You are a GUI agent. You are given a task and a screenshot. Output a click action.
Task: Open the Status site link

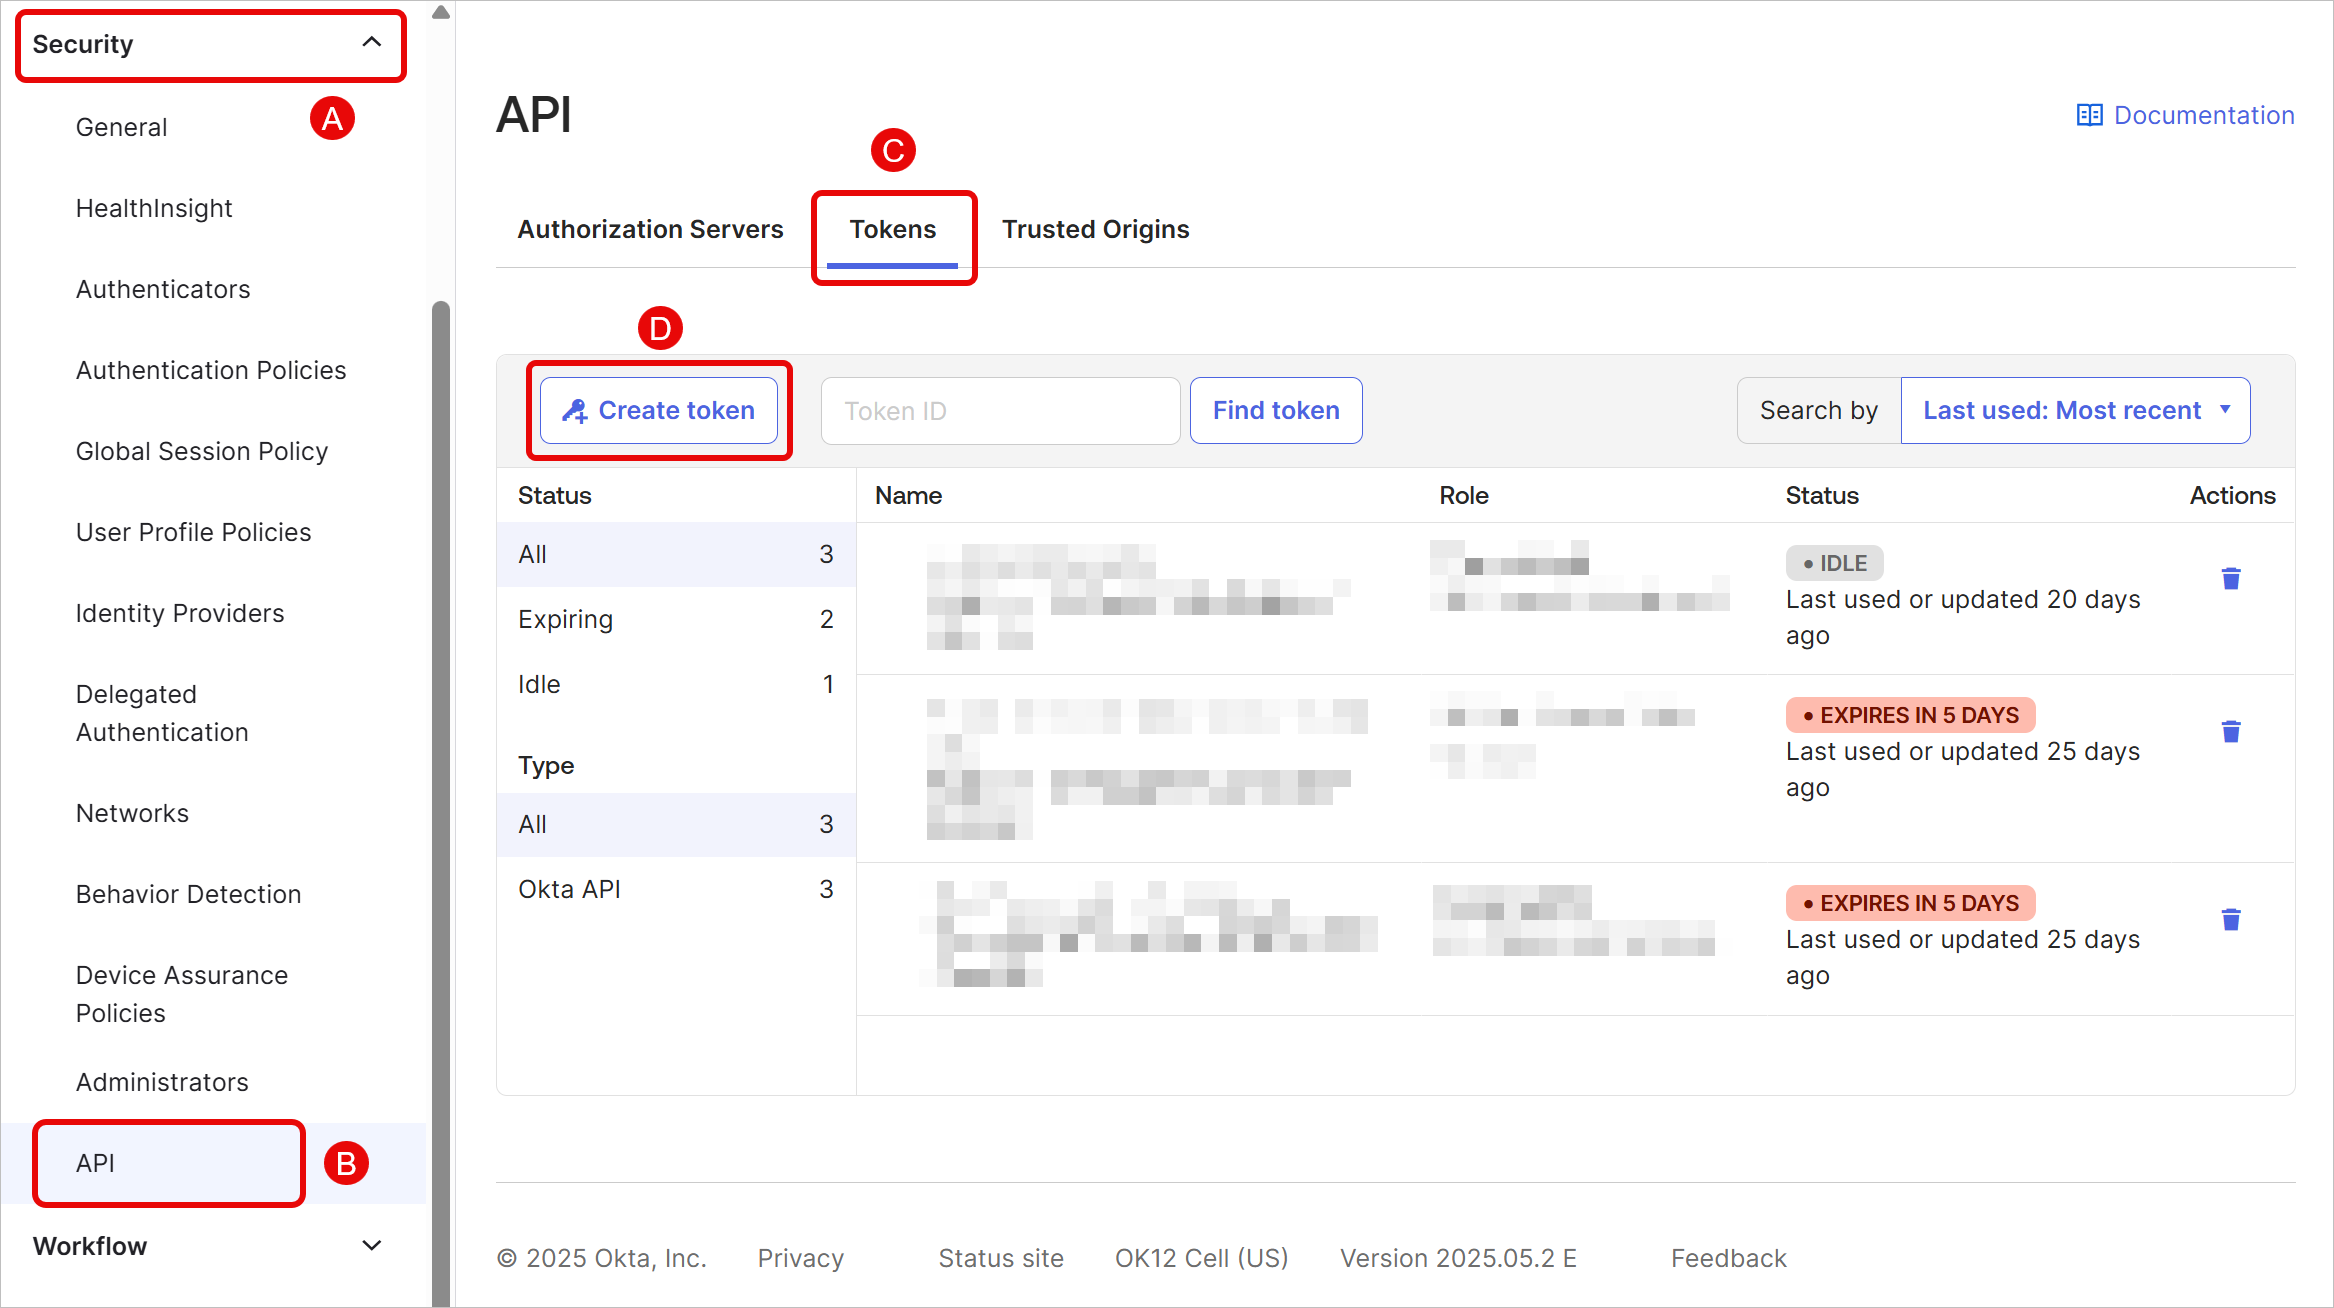click(1000, 1258)
